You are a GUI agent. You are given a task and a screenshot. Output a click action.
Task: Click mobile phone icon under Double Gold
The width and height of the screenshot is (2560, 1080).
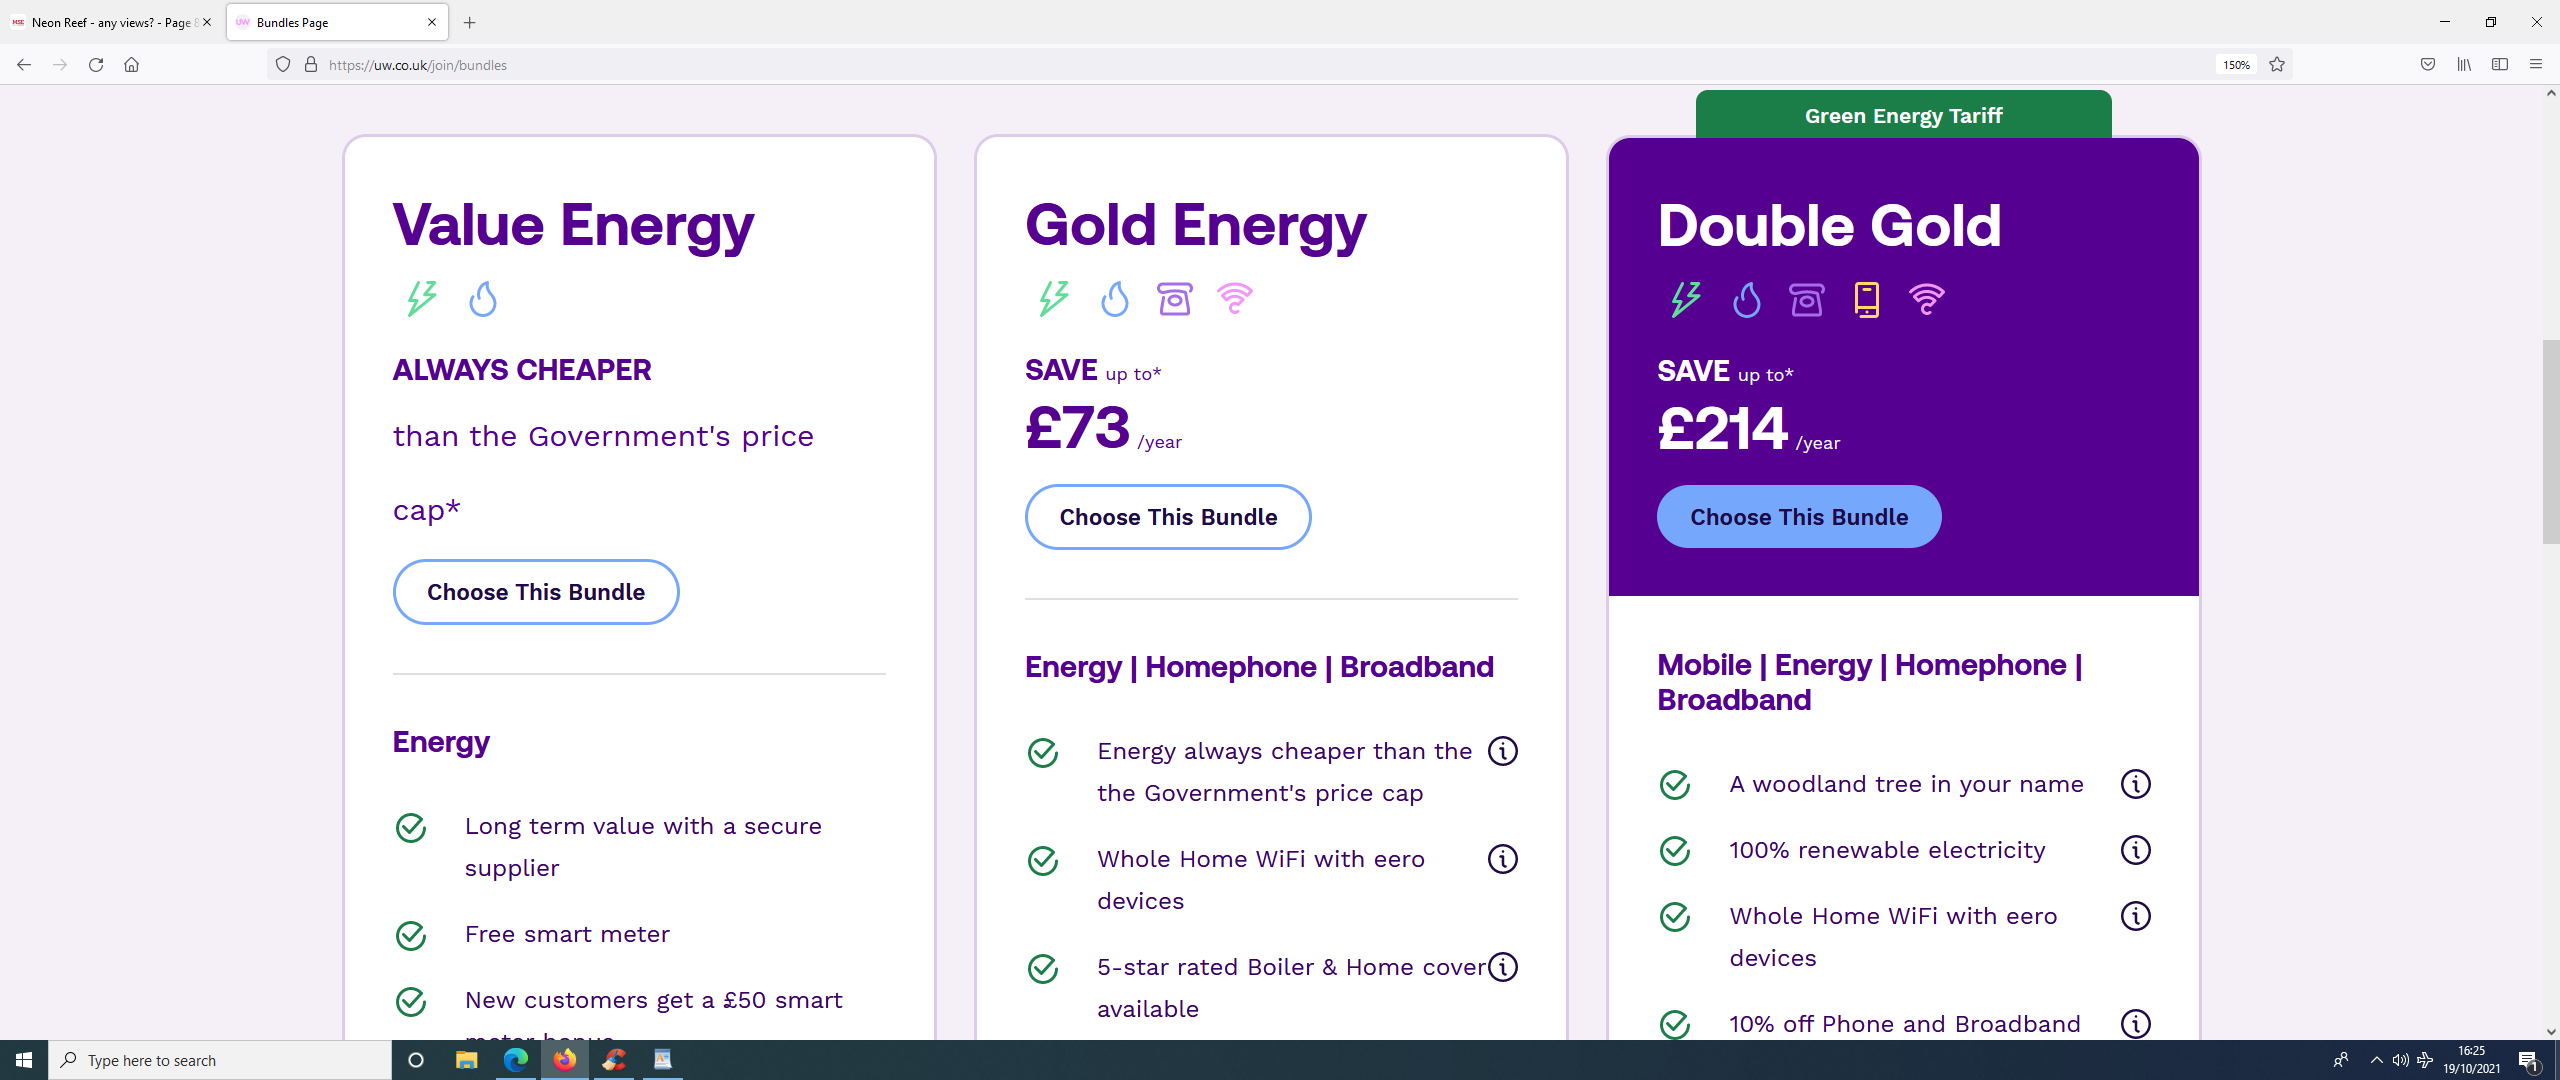click(x=1866, y=299)
